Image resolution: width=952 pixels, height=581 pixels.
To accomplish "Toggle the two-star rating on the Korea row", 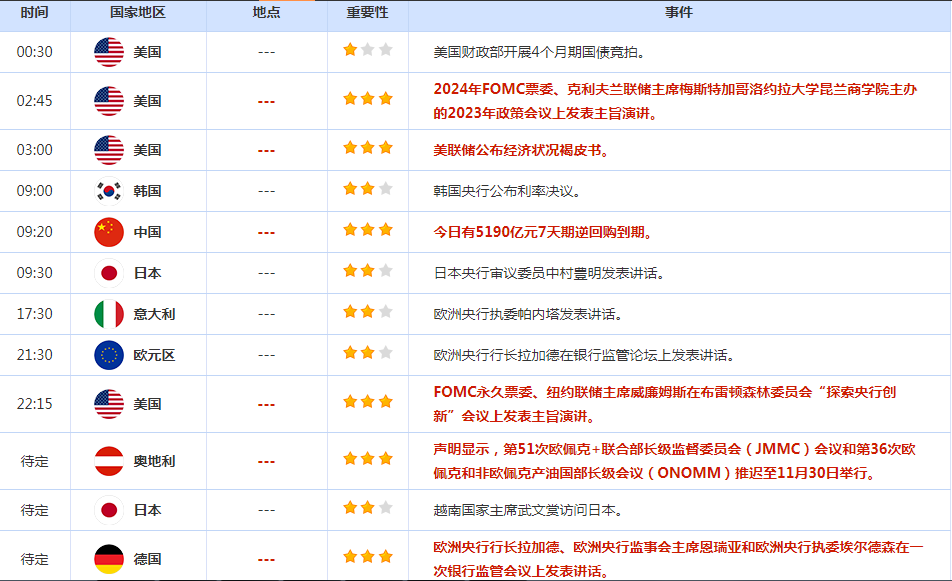I will pyautogui.click(x=360, y=190).
